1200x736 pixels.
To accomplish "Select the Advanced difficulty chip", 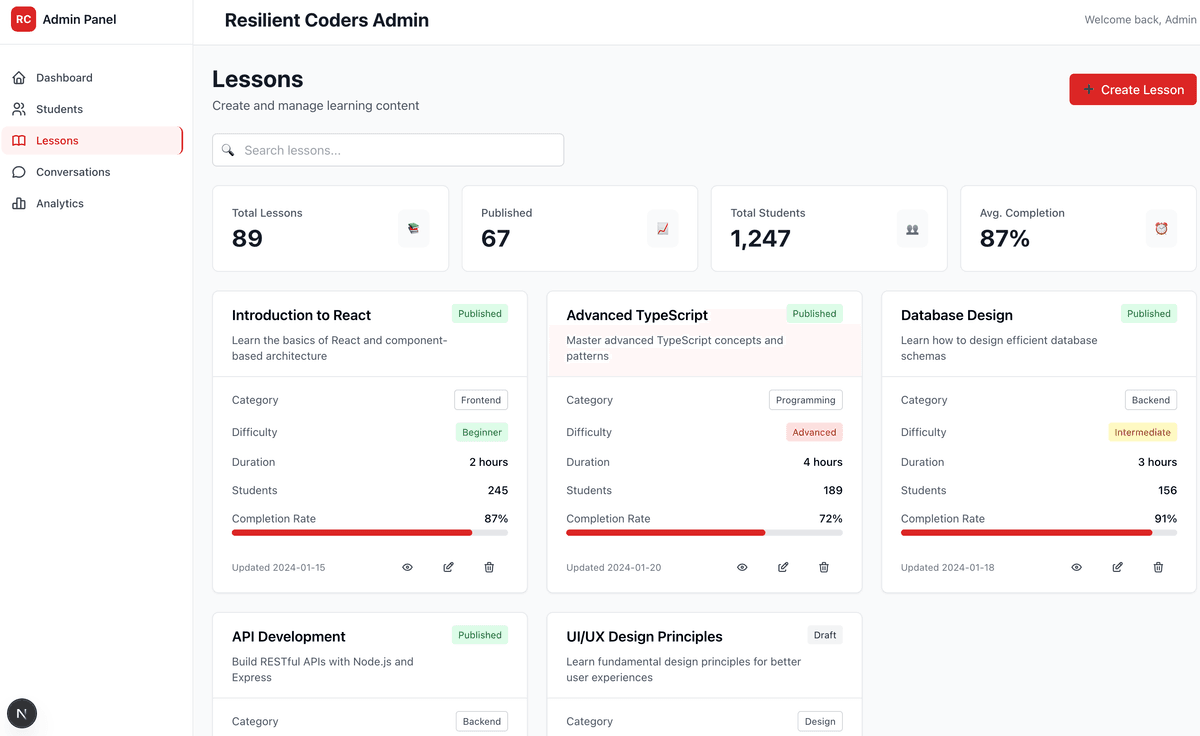I will 814,432.
